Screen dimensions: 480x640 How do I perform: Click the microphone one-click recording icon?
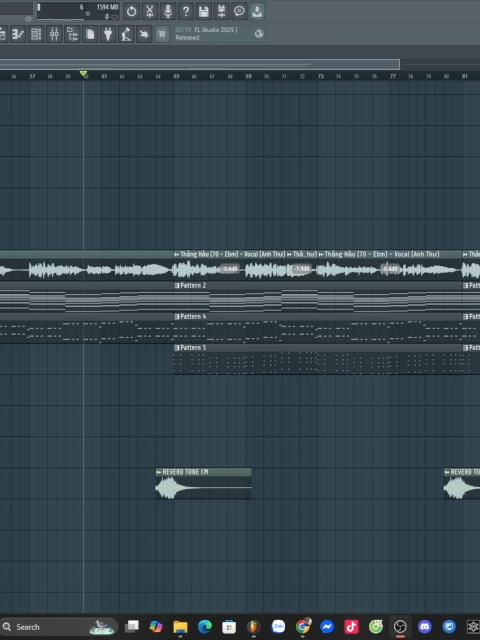click(168, 11)
